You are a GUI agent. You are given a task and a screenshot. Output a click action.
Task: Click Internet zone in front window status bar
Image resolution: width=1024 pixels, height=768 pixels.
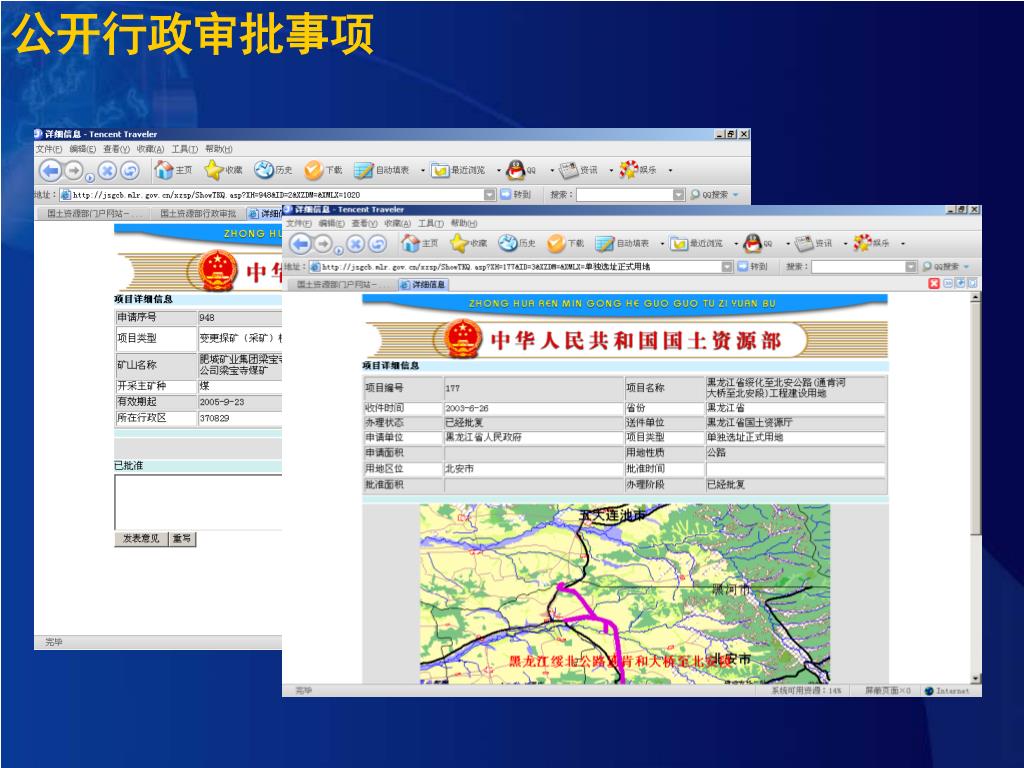point(947,691)
